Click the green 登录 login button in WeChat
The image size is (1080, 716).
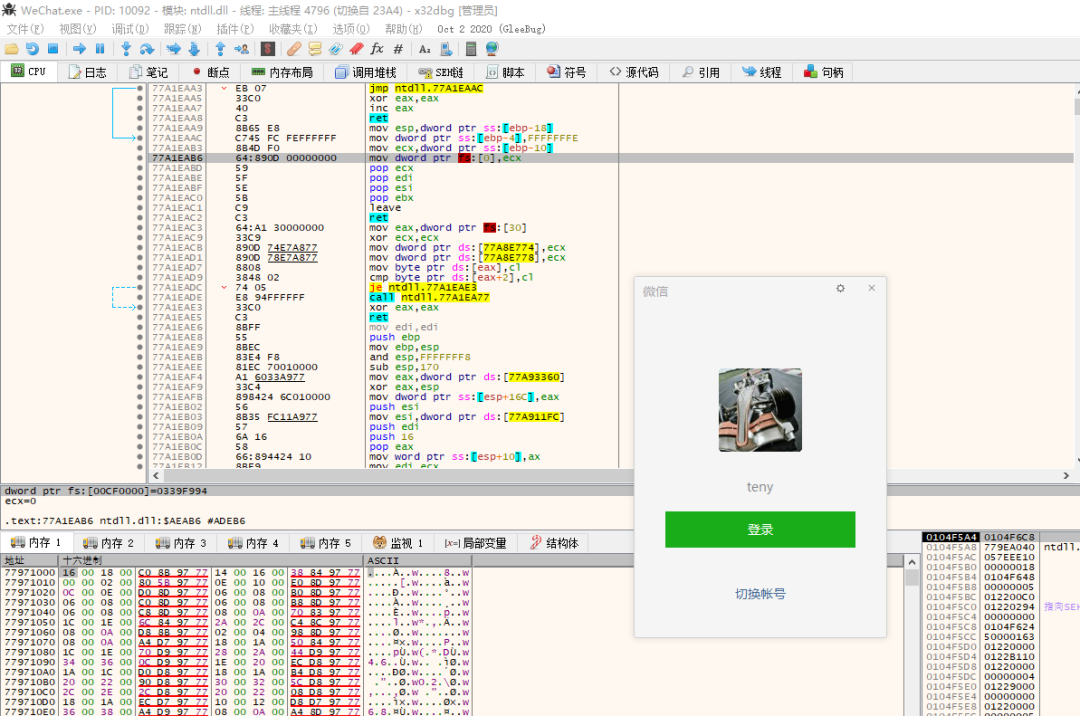[x=760, y=529]
